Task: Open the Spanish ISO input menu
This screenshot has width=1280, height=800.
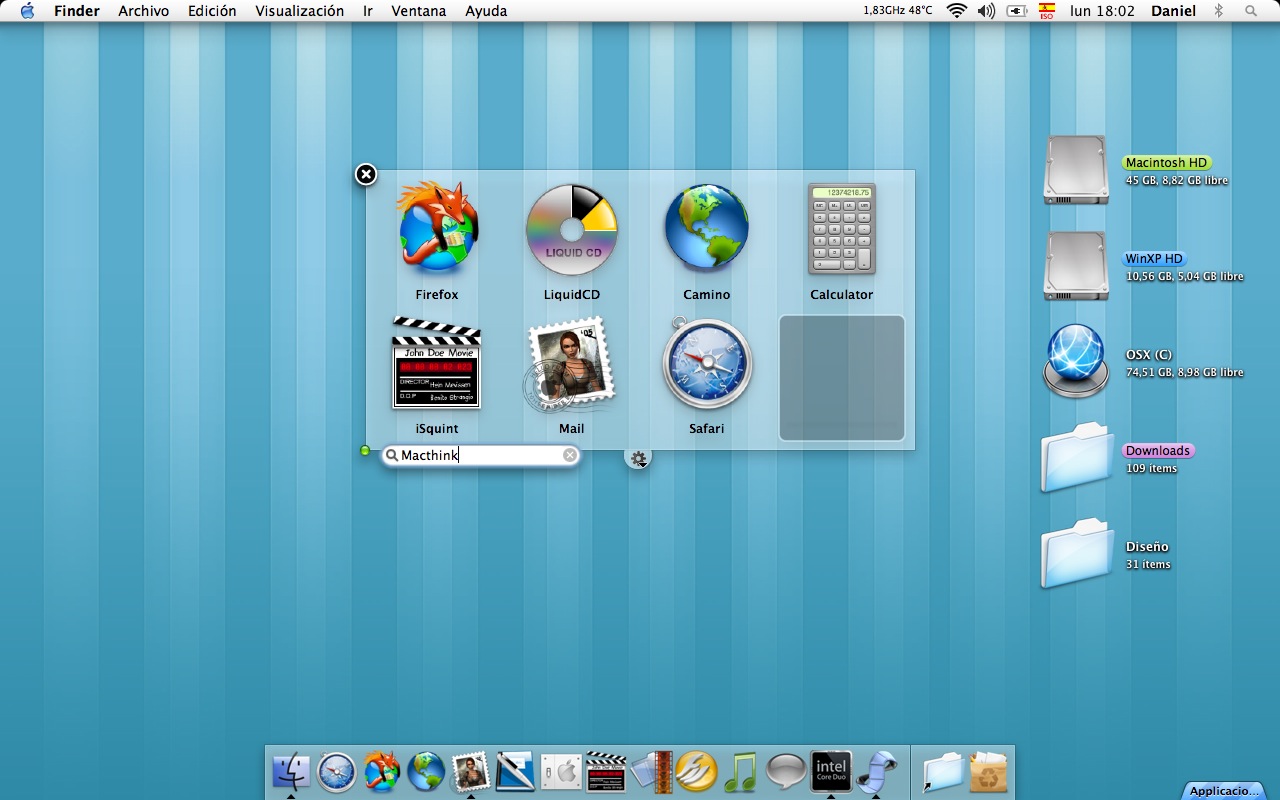Action: [x=1046, y=11]
